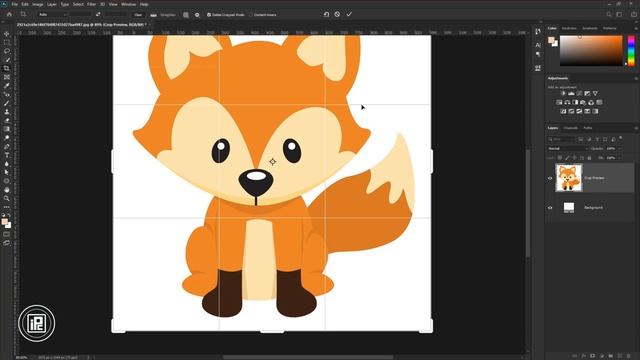This screenshot has width=640, height=360.
Task: Click the rainbow hue slider strip
Action: tap(631, 51)
